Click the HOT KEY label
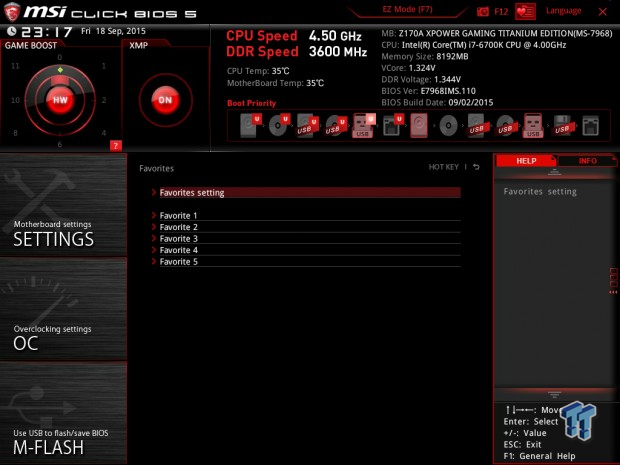 coord(444,167)
